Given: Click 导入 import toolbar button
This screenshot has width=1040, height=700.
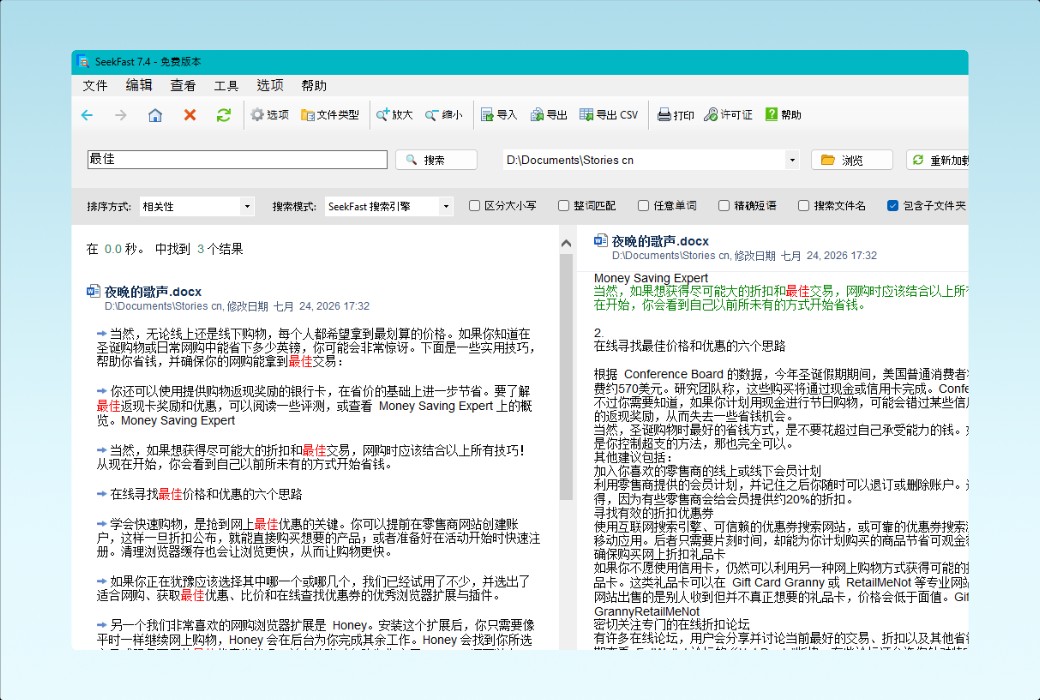Looking at the screenshot, I should [499, 115].
